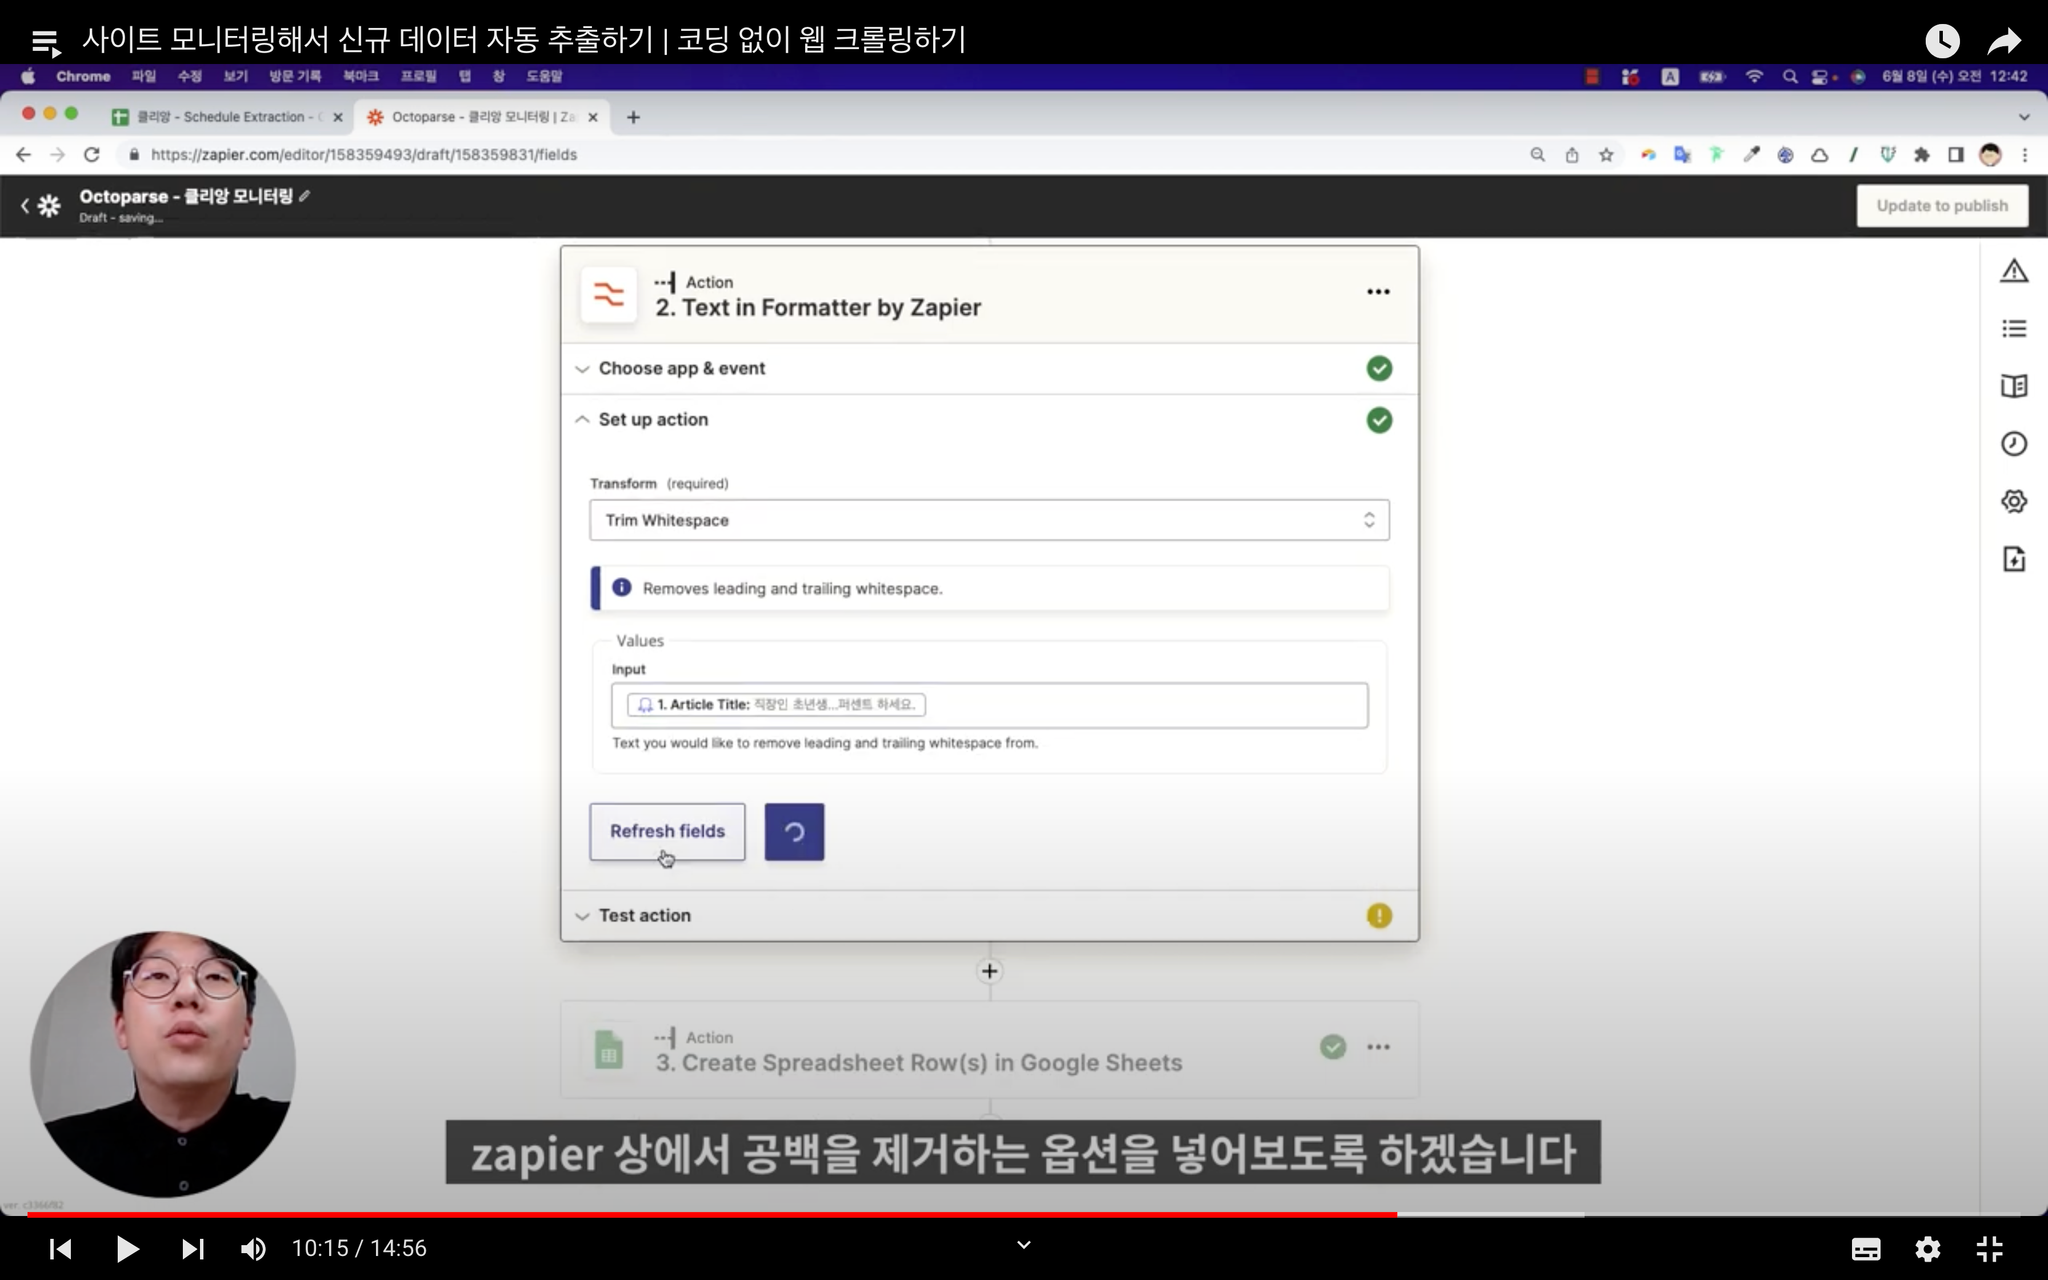
Task: Open the book help sidebar icon
Action: 2014,386
